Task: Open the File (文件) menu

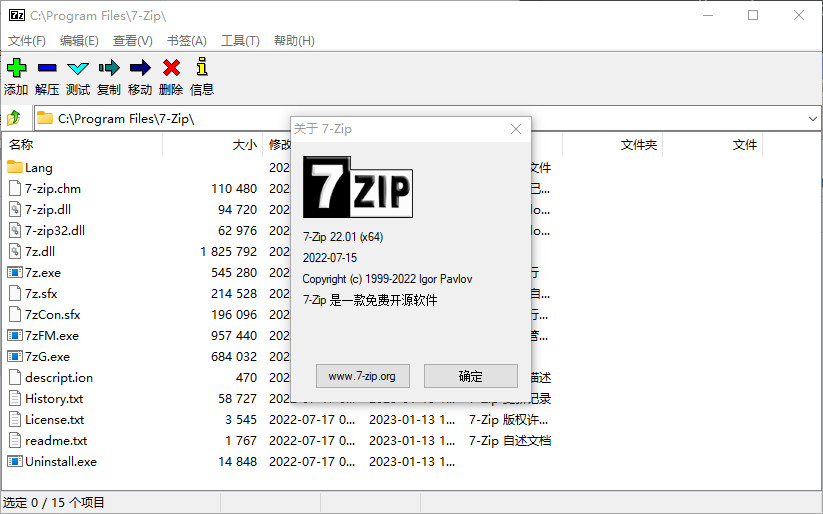Action: (27, 40)
